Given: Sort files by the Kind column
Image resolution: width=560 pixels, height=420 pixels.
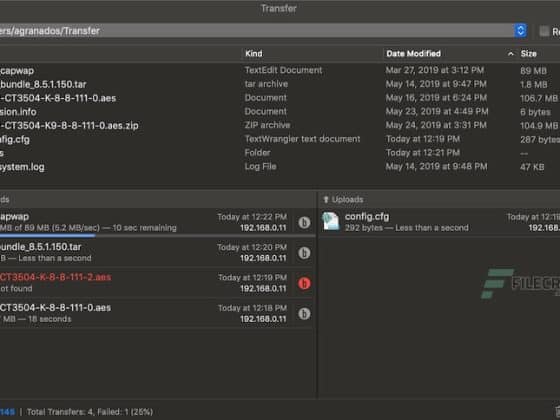Looking at the screenshot, I should click(x=254, y=54).
